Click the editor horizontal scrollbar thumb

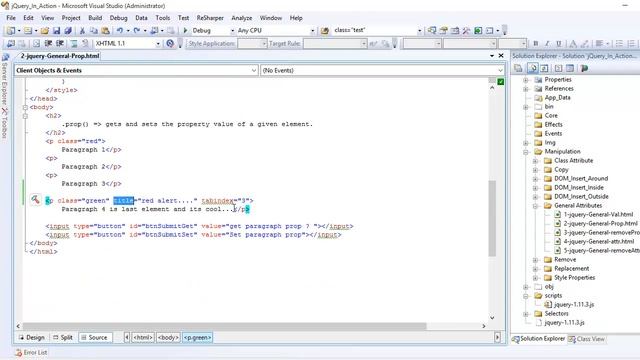(224, 326)
